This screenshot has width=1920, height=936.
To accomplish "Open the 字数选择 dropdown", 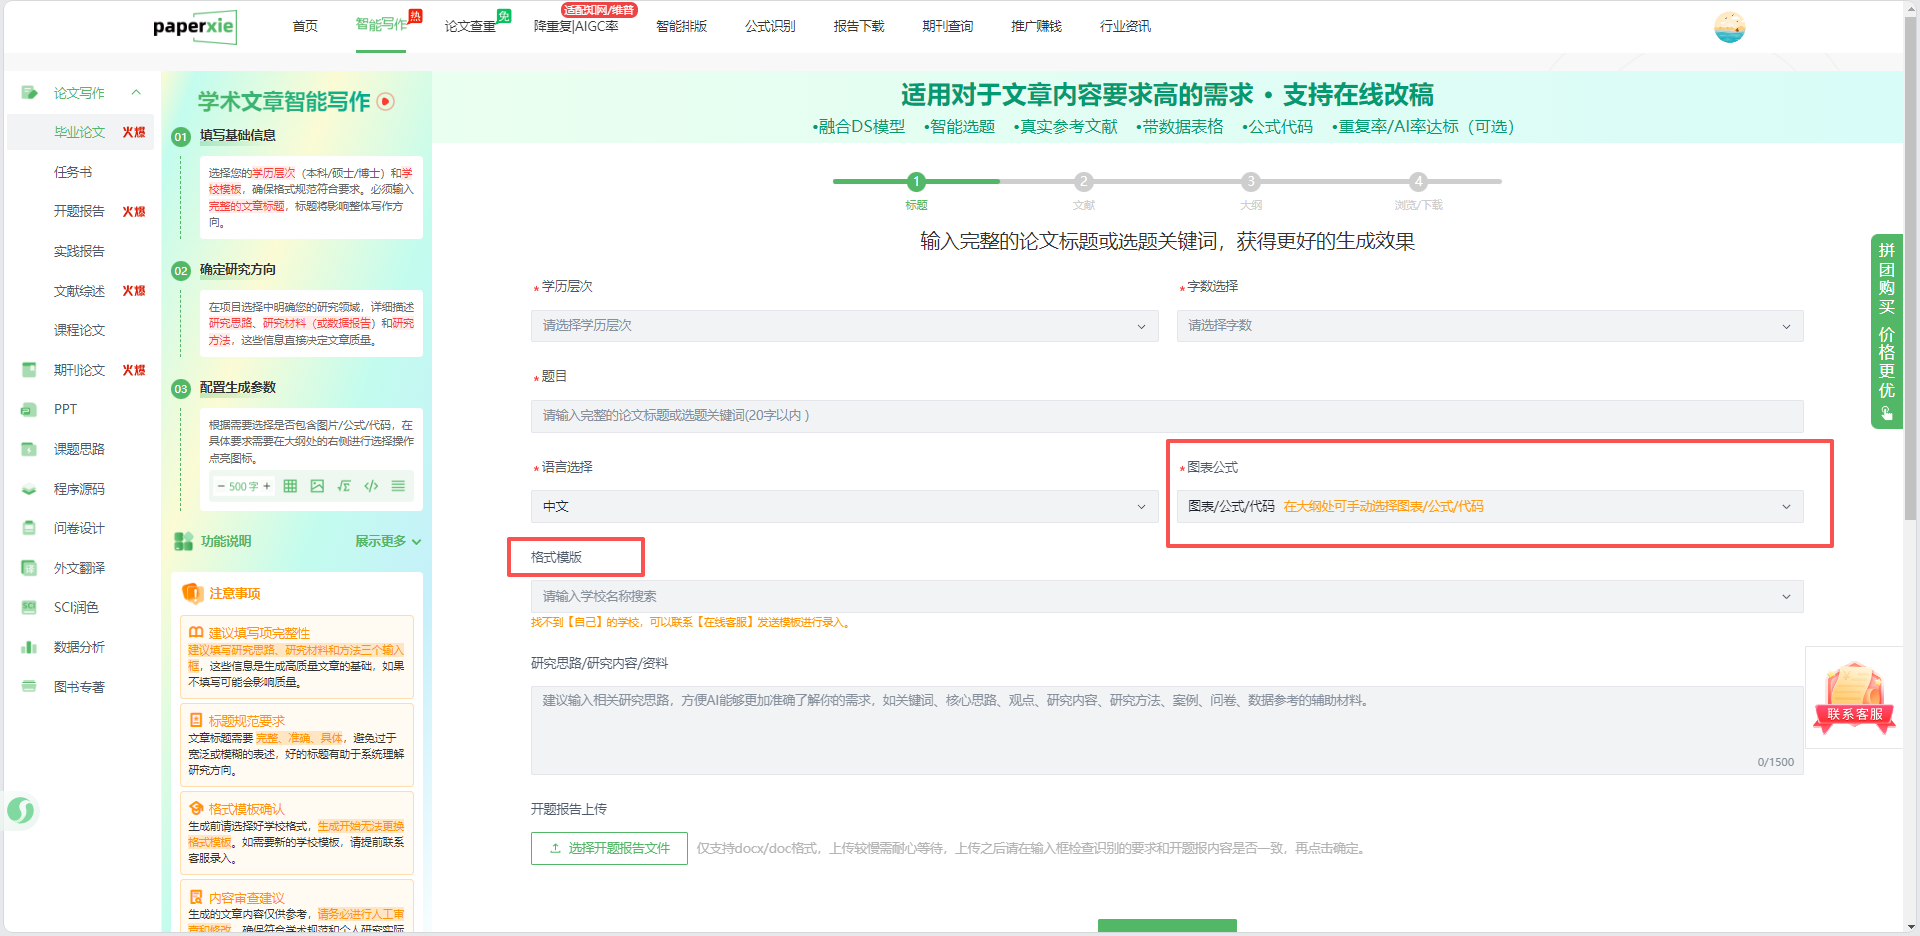I will pyautogui.click(x=1489, y=326).
